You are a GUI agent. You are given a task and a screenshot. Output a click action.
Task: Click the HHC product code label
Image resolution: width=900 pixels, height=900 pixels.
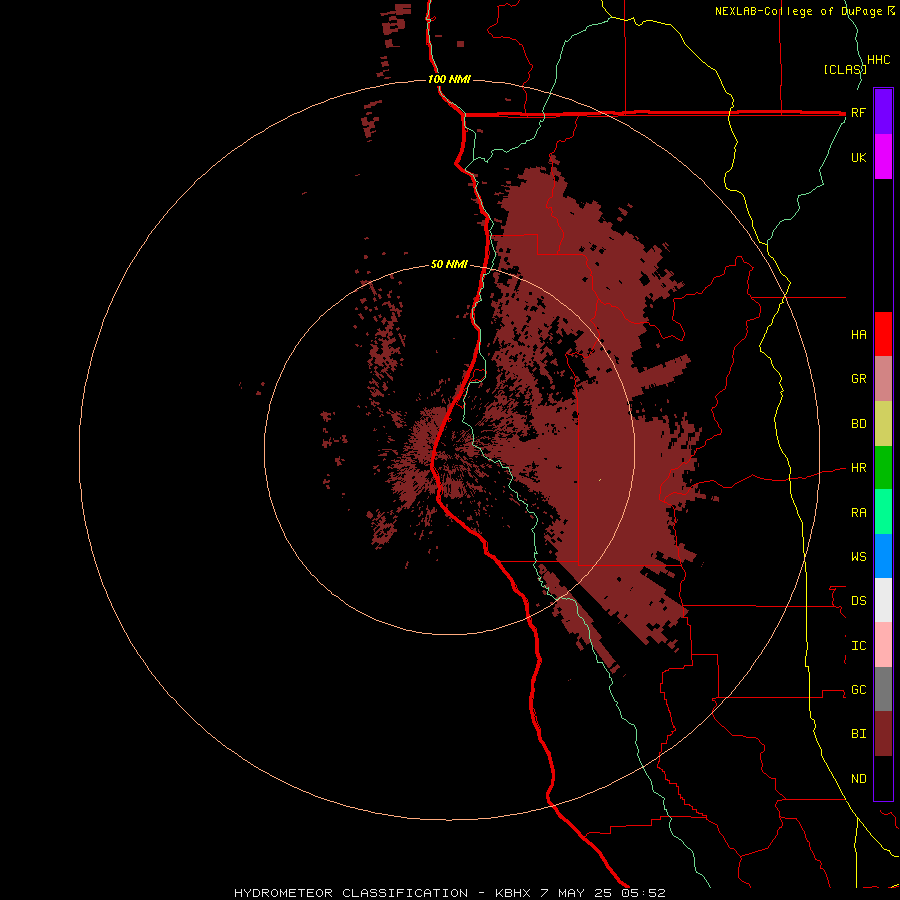[879, 60]
